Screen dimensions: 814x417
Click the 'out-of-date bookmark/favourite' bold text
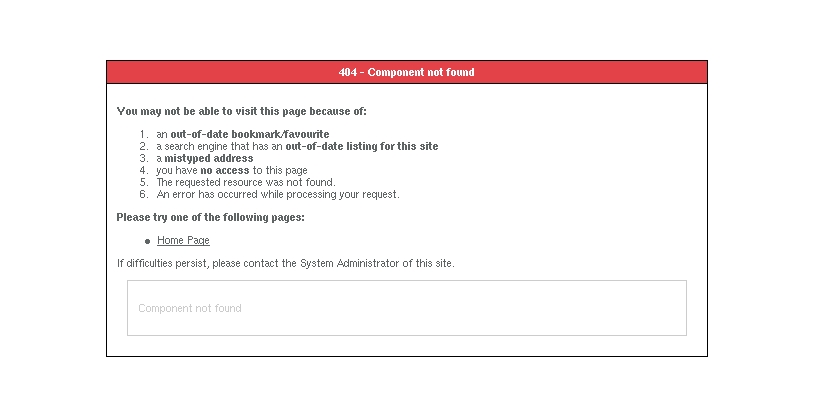click(249, 134)
